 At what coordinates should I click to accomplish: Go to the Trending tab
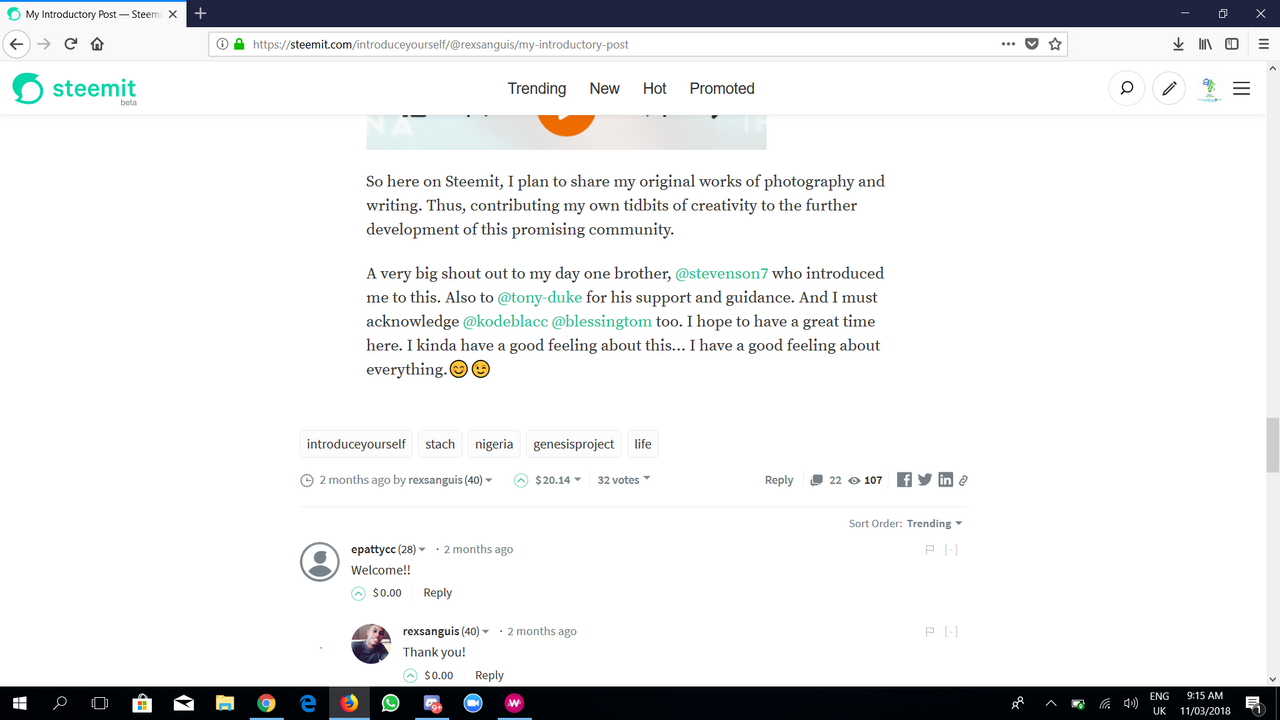[537, 88]
